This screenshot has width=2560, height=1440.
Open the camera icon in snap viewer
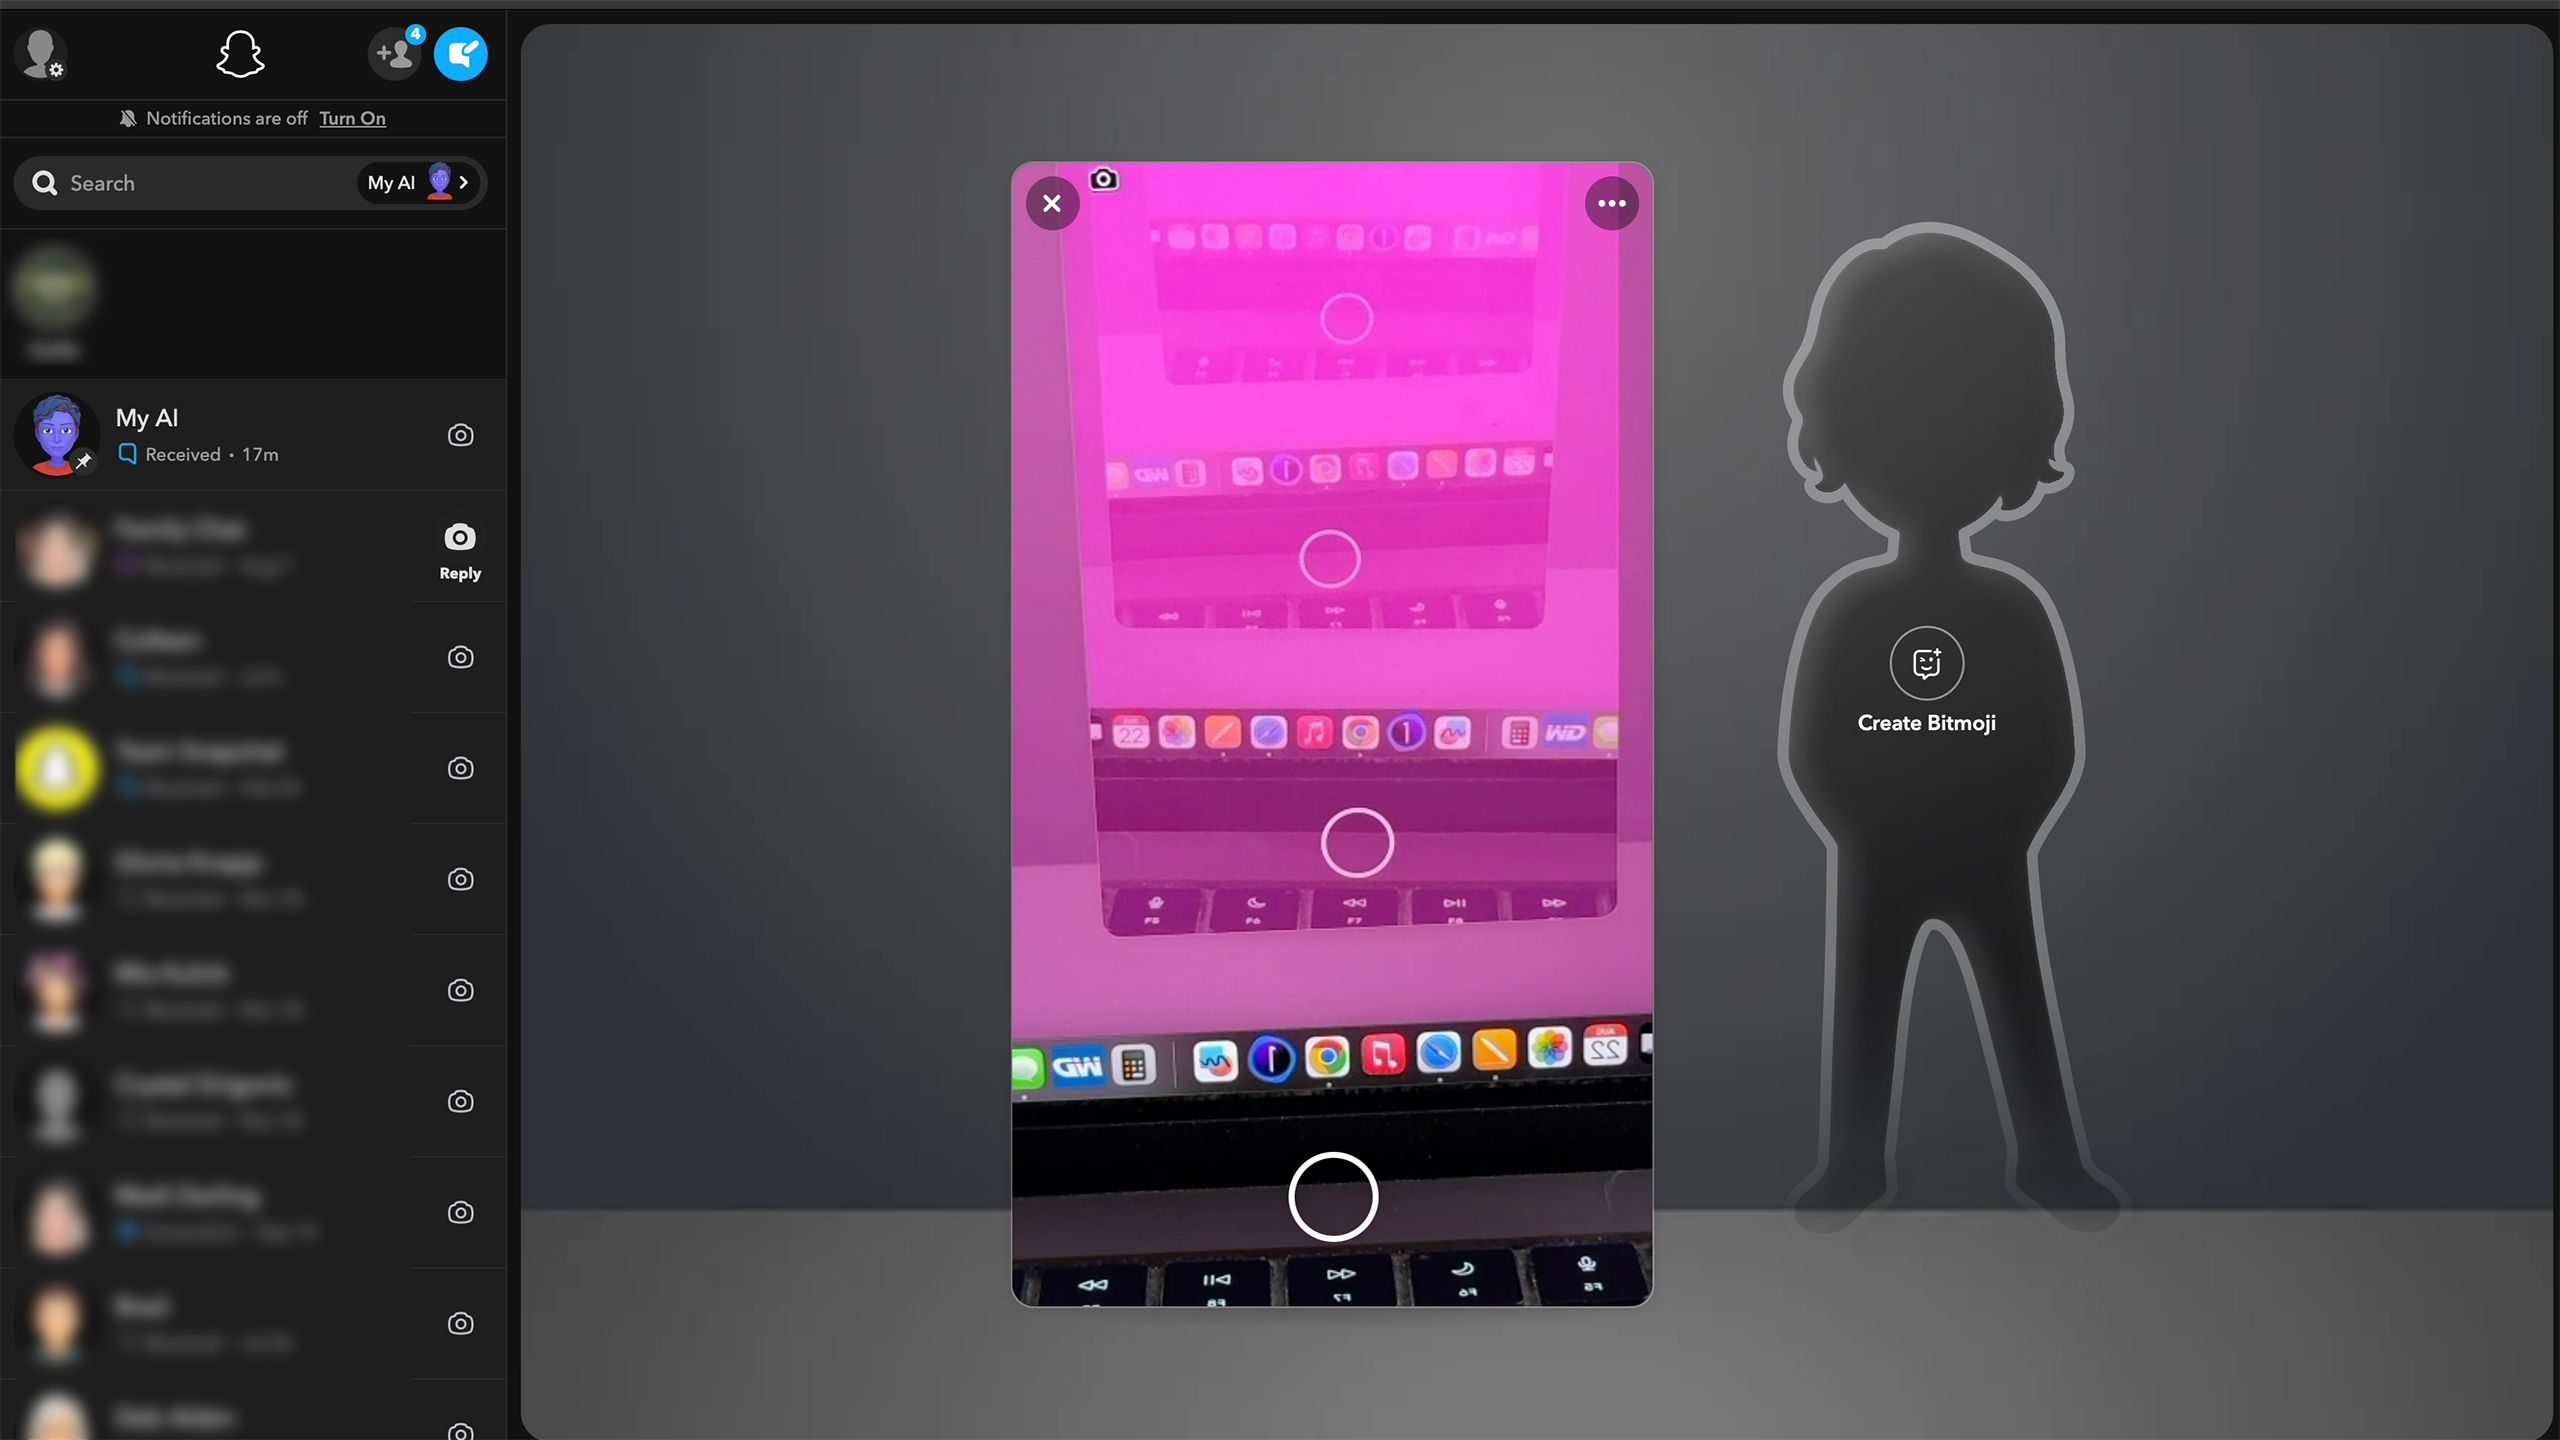pyautogui.click(x=1102, y=176)
